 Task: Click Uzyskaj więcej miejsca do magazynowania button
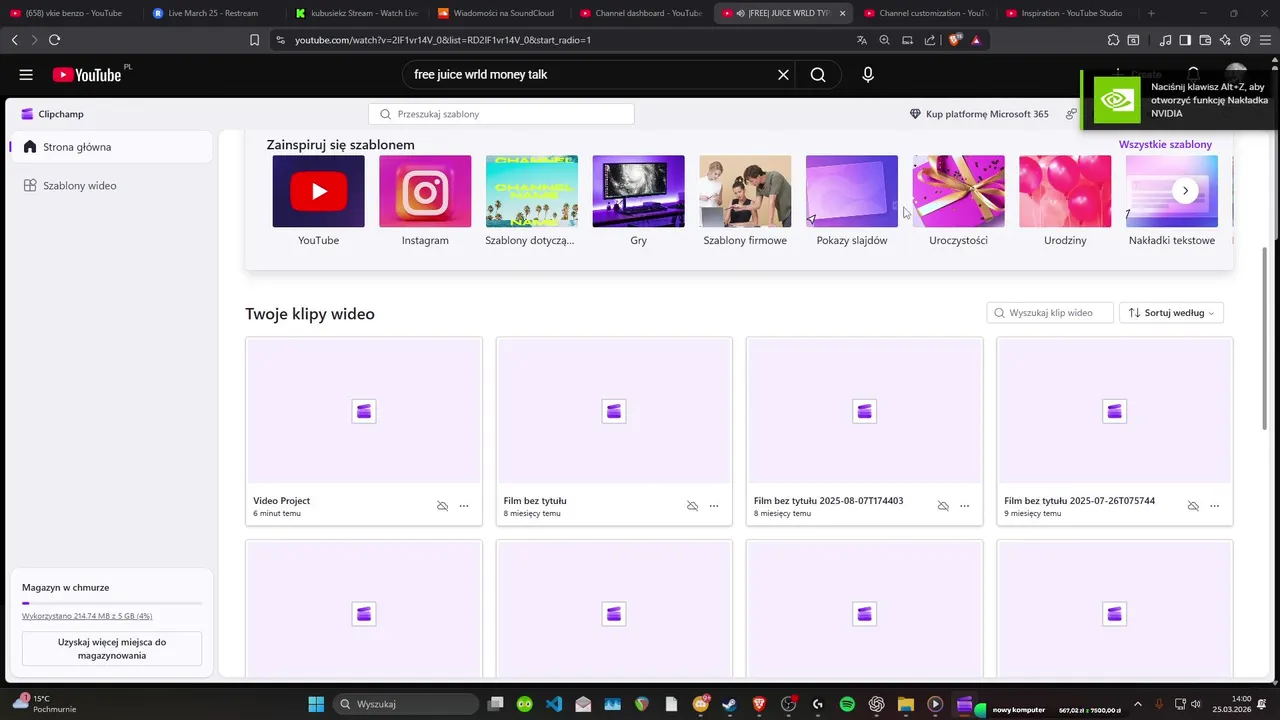point(112,649)
